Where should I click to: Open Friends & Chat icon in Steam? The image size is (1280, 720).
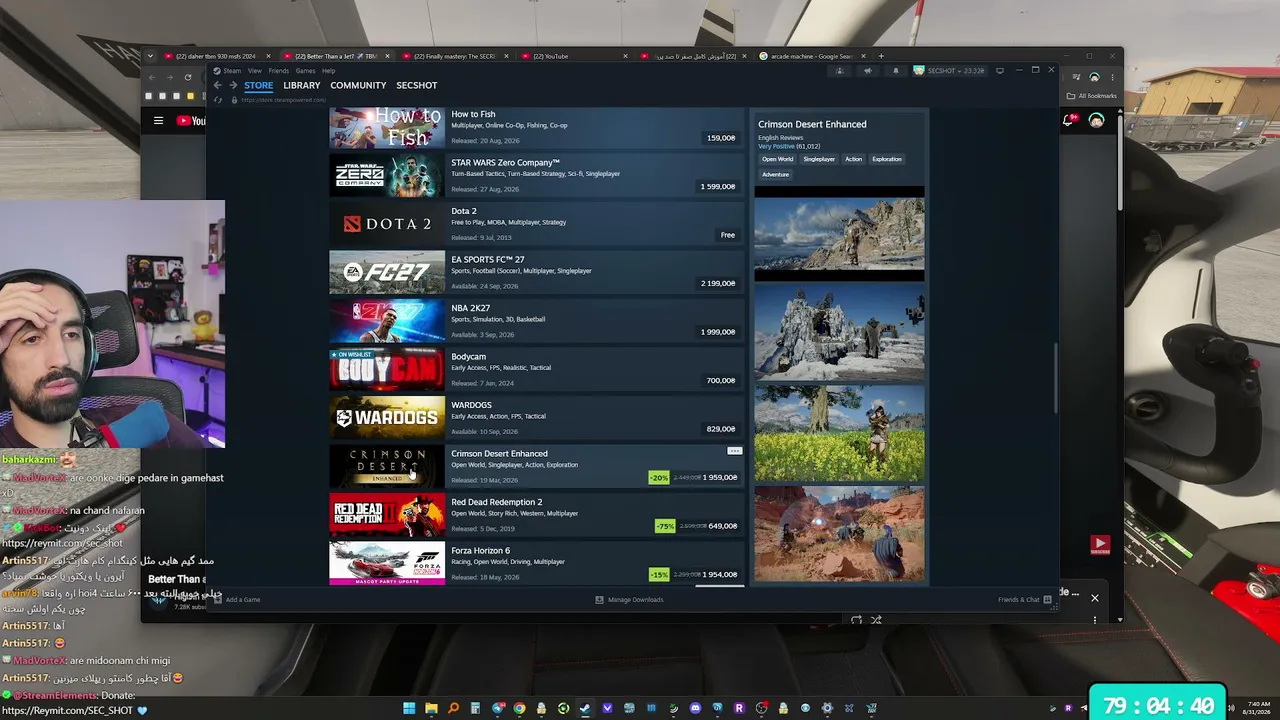(1047, 600)
